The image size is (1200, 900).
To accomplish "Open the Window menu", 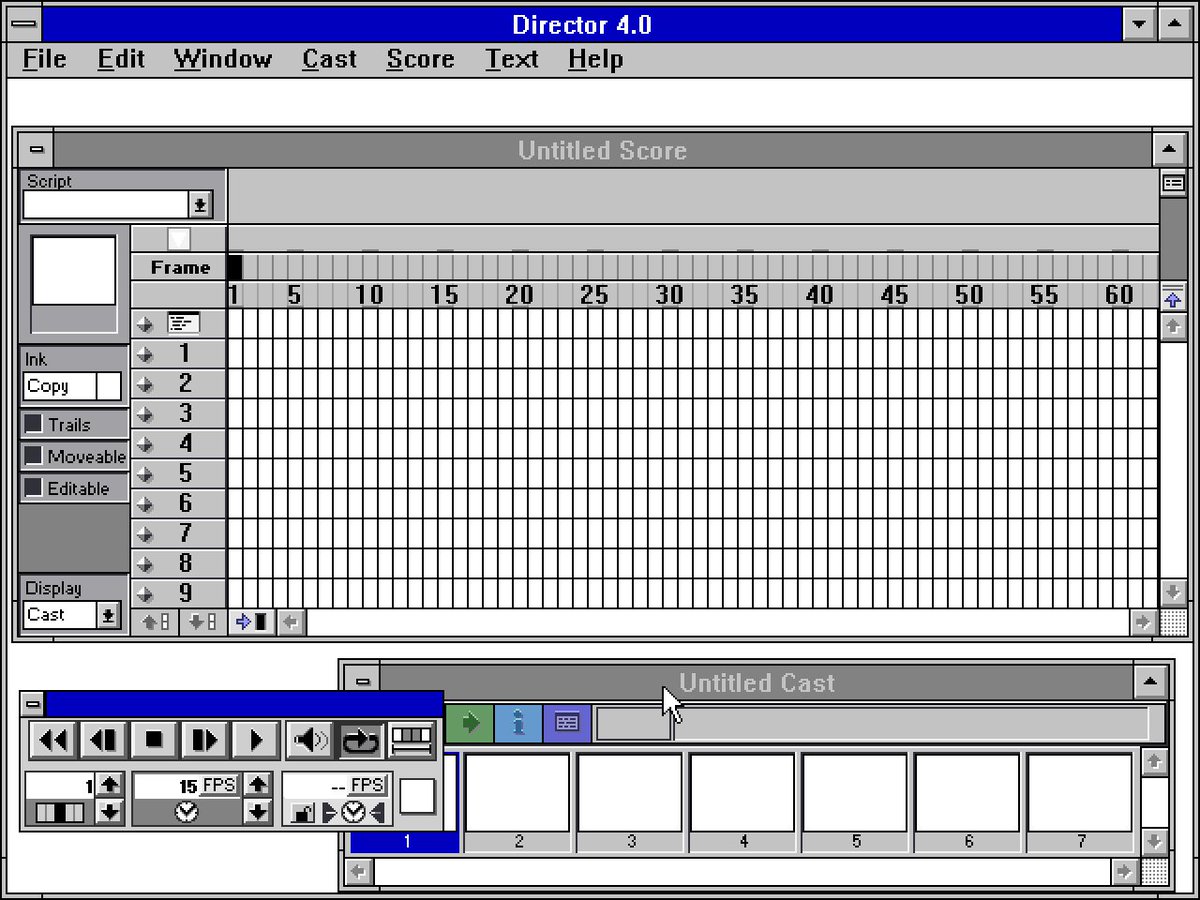I will pos(222,59).
